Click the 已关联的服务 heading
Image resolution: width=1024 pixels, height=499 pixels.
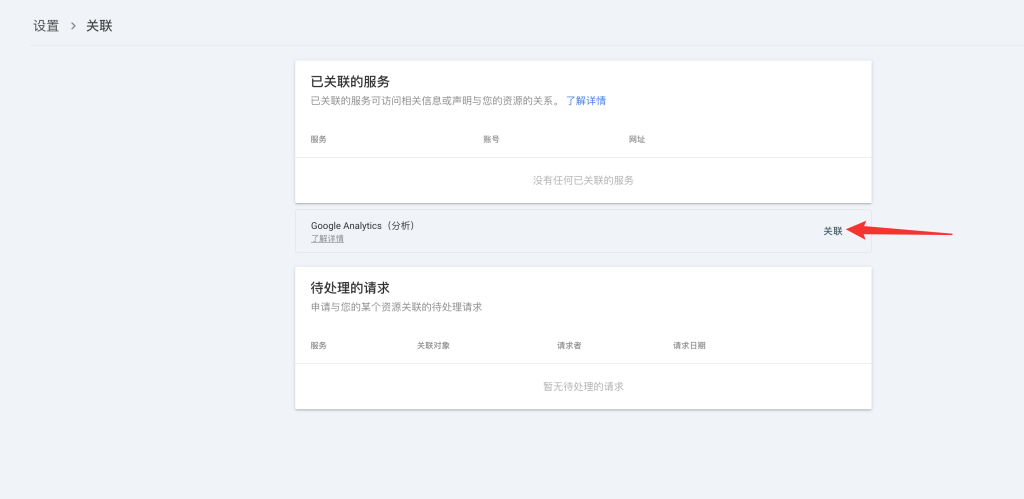(x=350, y=82)
